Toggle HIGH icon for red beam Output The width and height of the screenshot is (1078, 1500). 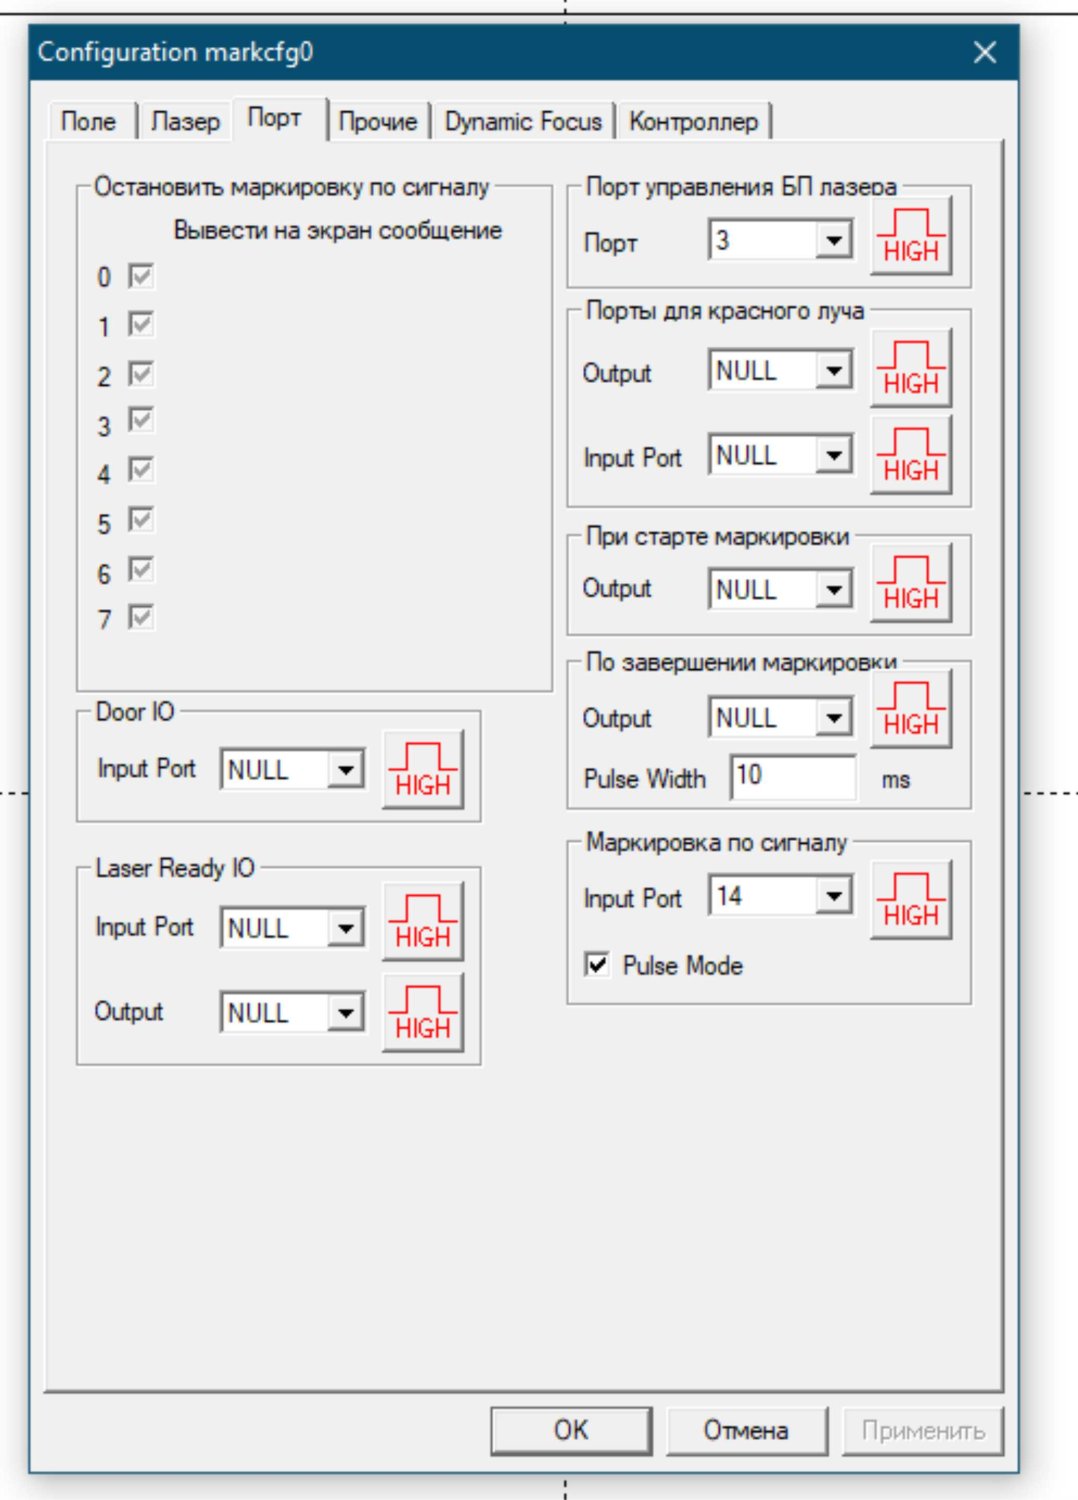tap(910, 370)
